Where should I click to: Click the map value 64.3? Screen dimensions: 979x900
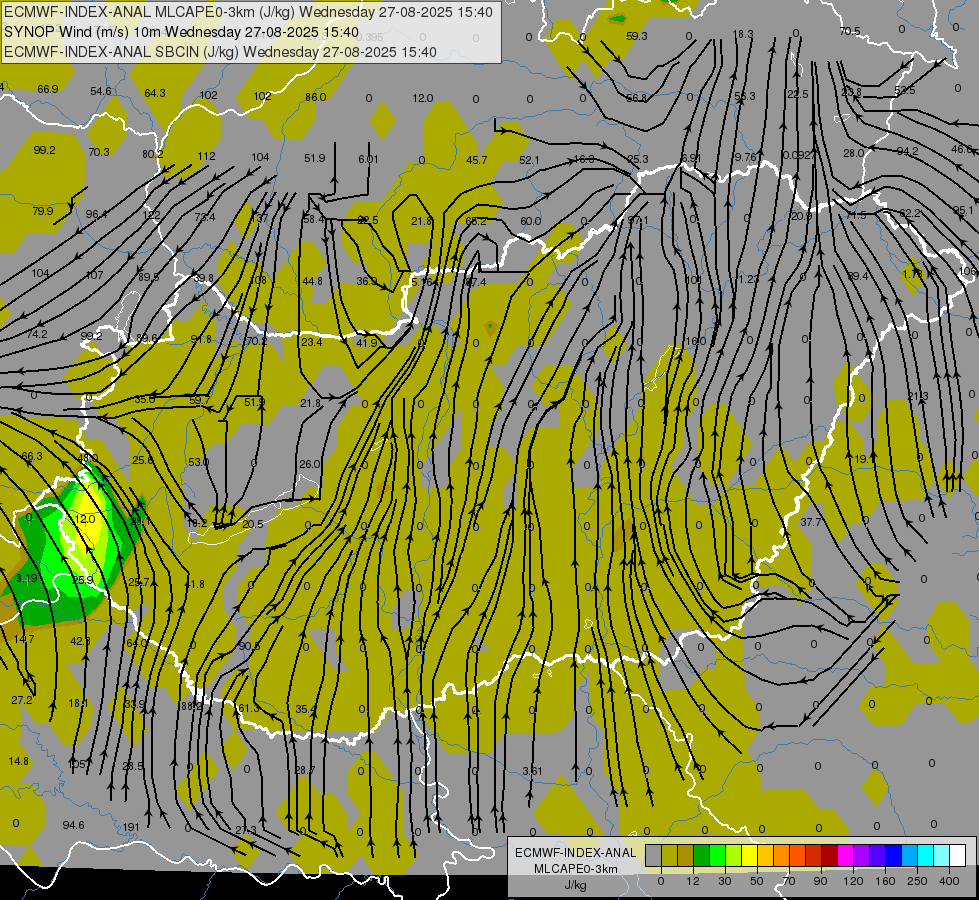click(155, 93)
